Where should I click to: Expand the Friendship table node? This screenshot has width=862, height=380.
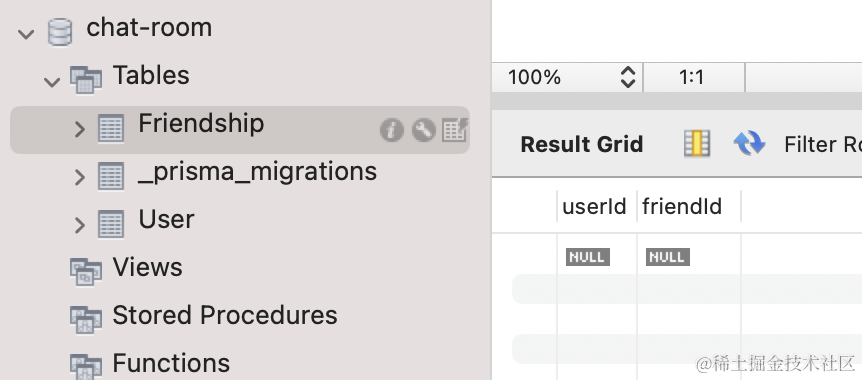coord(80,130)
